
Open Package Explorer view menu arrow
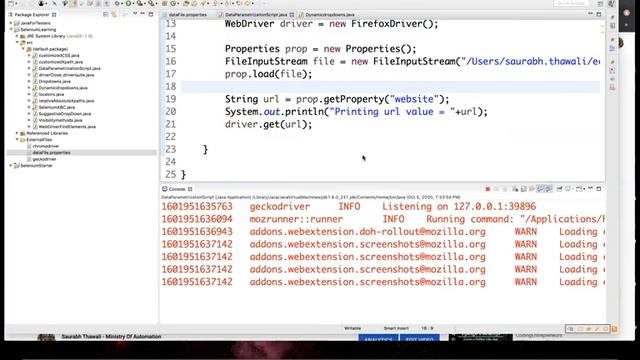135,14
